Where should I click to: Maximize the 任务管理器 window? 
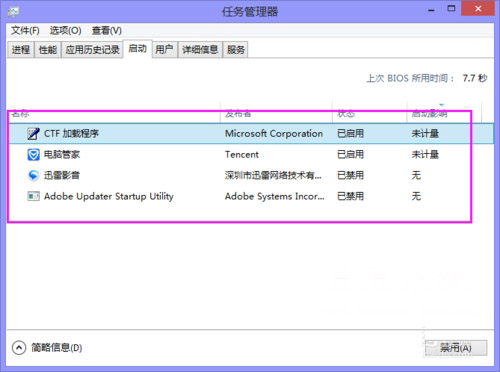[x=451, y=9]
